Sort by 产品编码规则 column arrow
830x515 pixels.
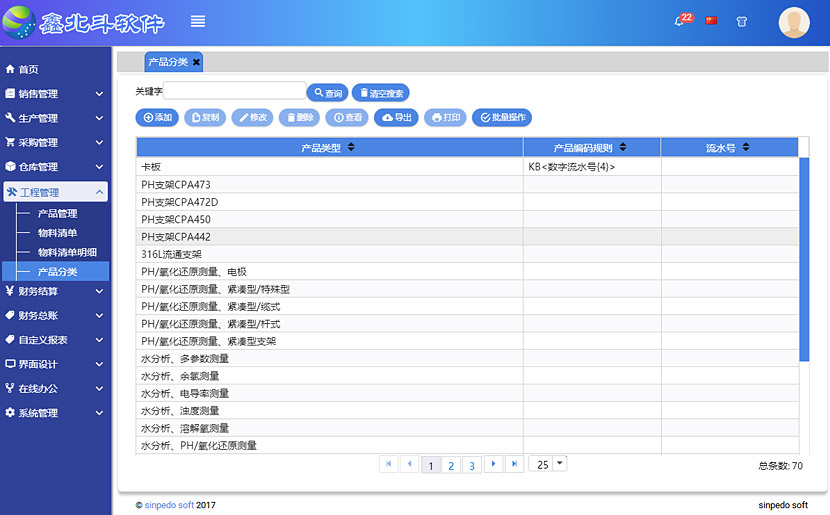623,147
